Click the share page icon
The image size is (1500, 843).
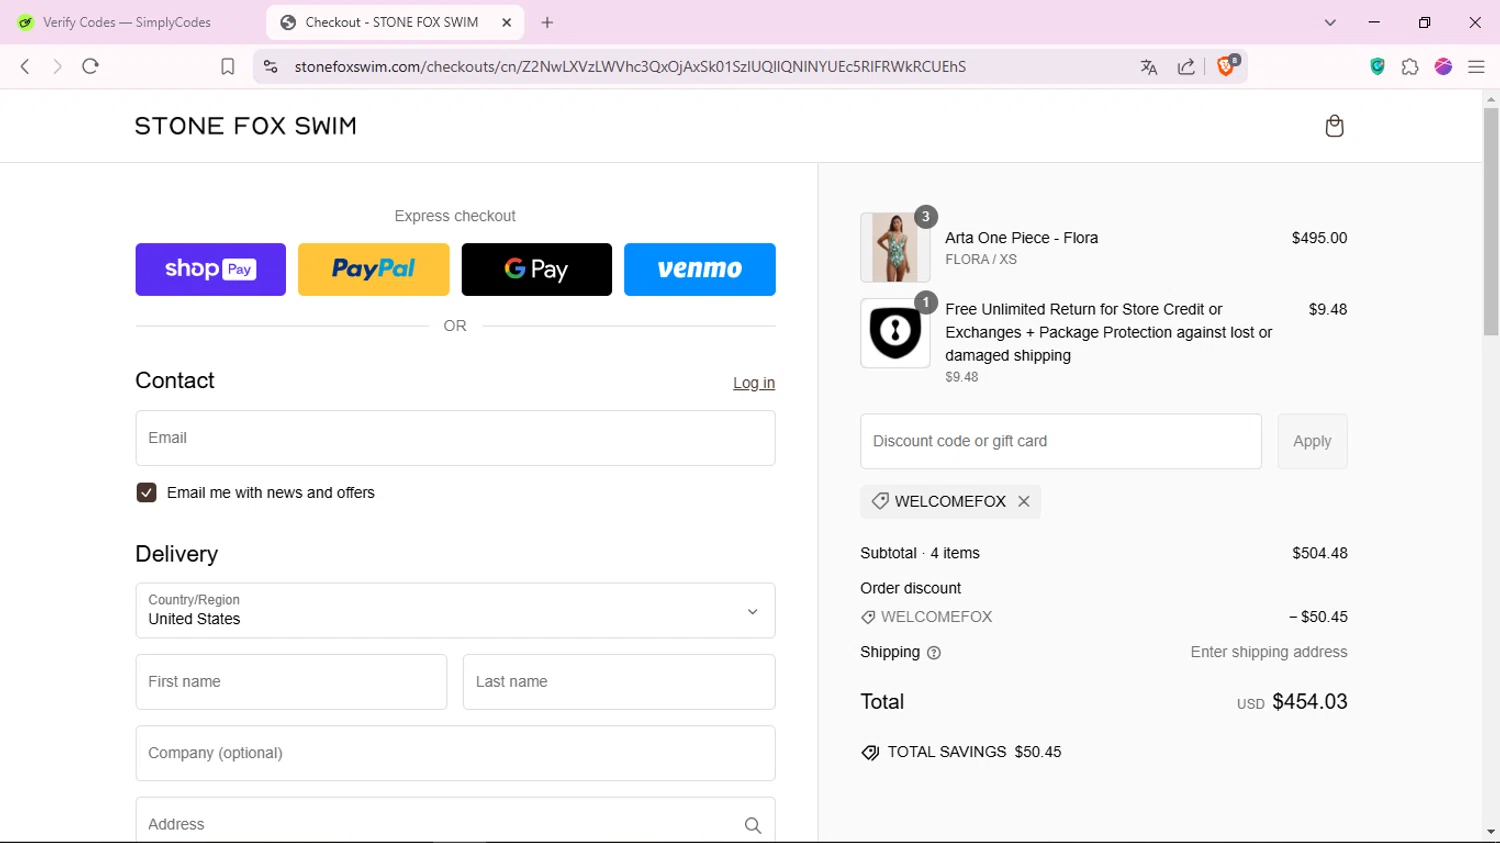[x=1186, y=67]
